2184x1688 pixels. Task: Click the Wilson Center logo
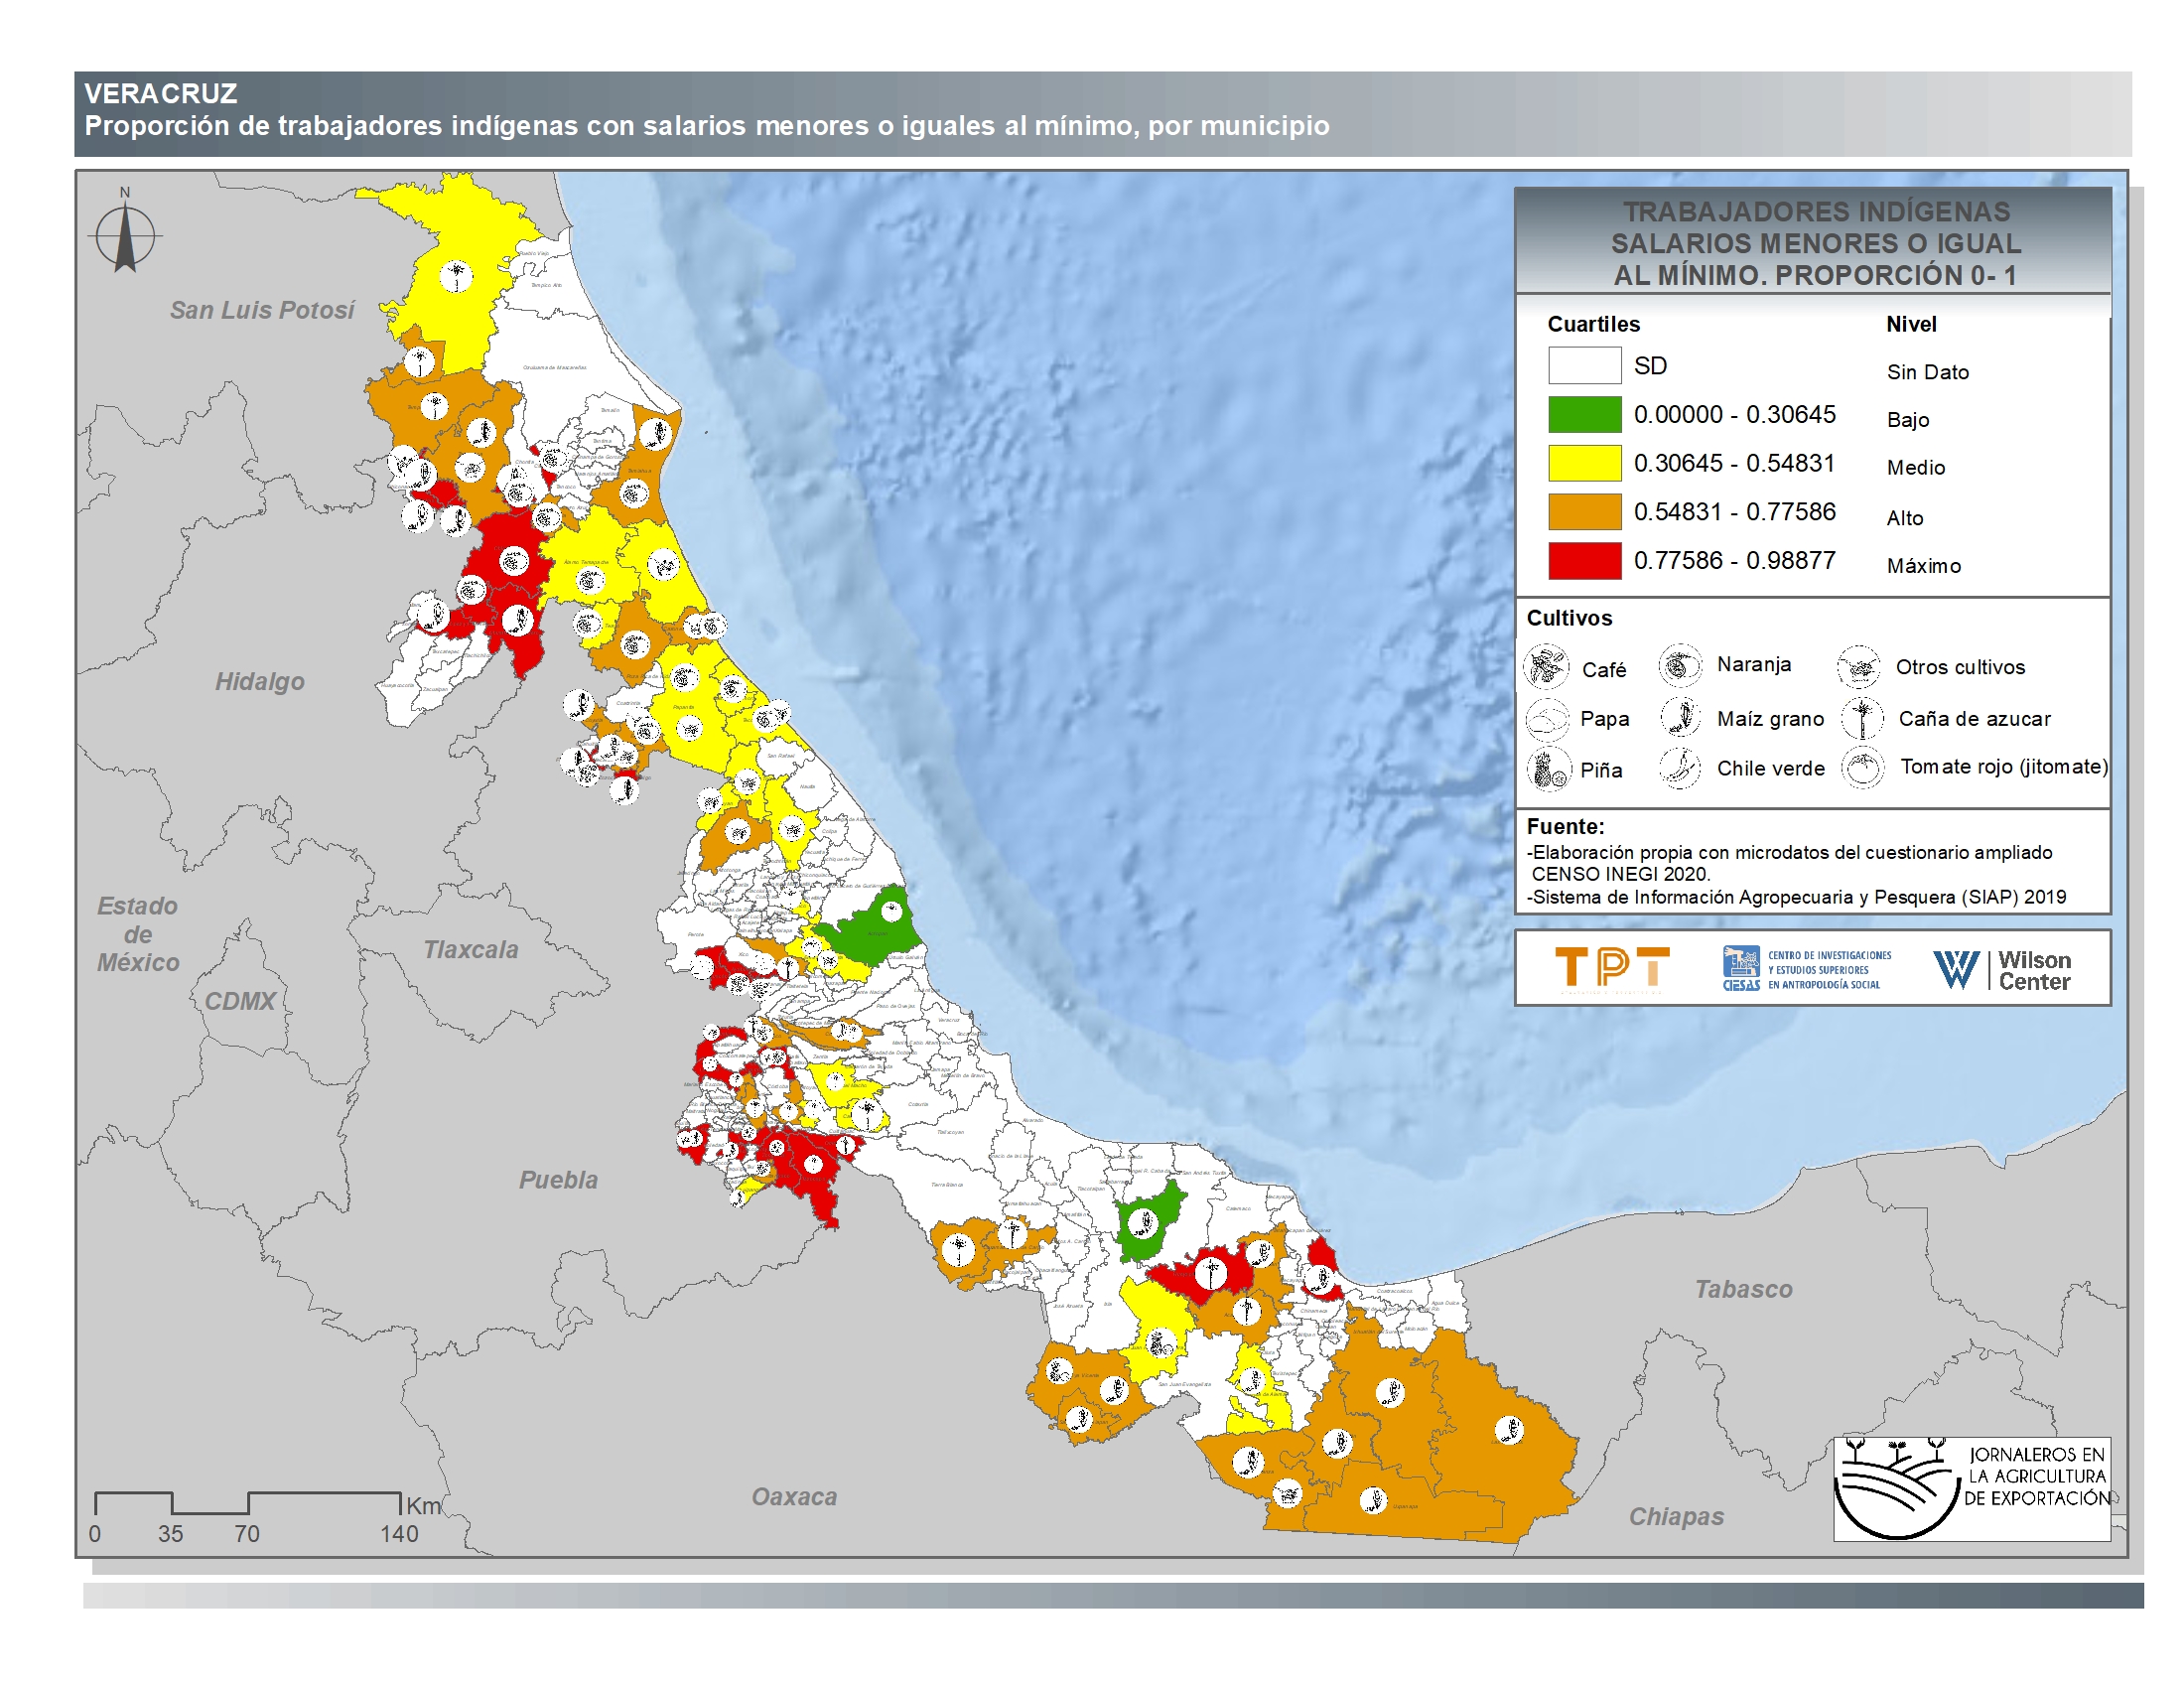[x=2002, y=969]
